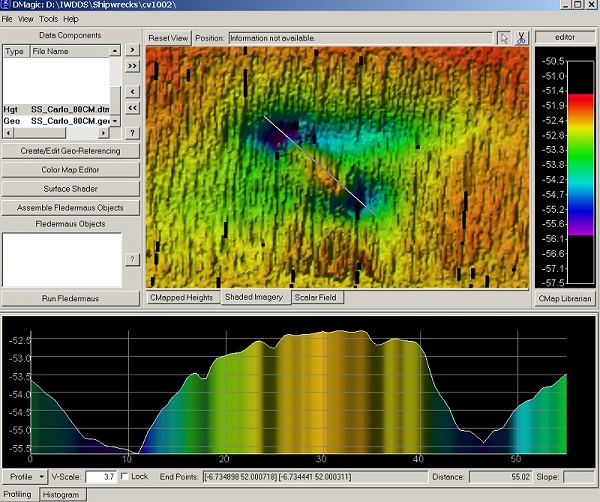Click the Fledermaus Objects list box
The image size is (600, 502).
62,260
